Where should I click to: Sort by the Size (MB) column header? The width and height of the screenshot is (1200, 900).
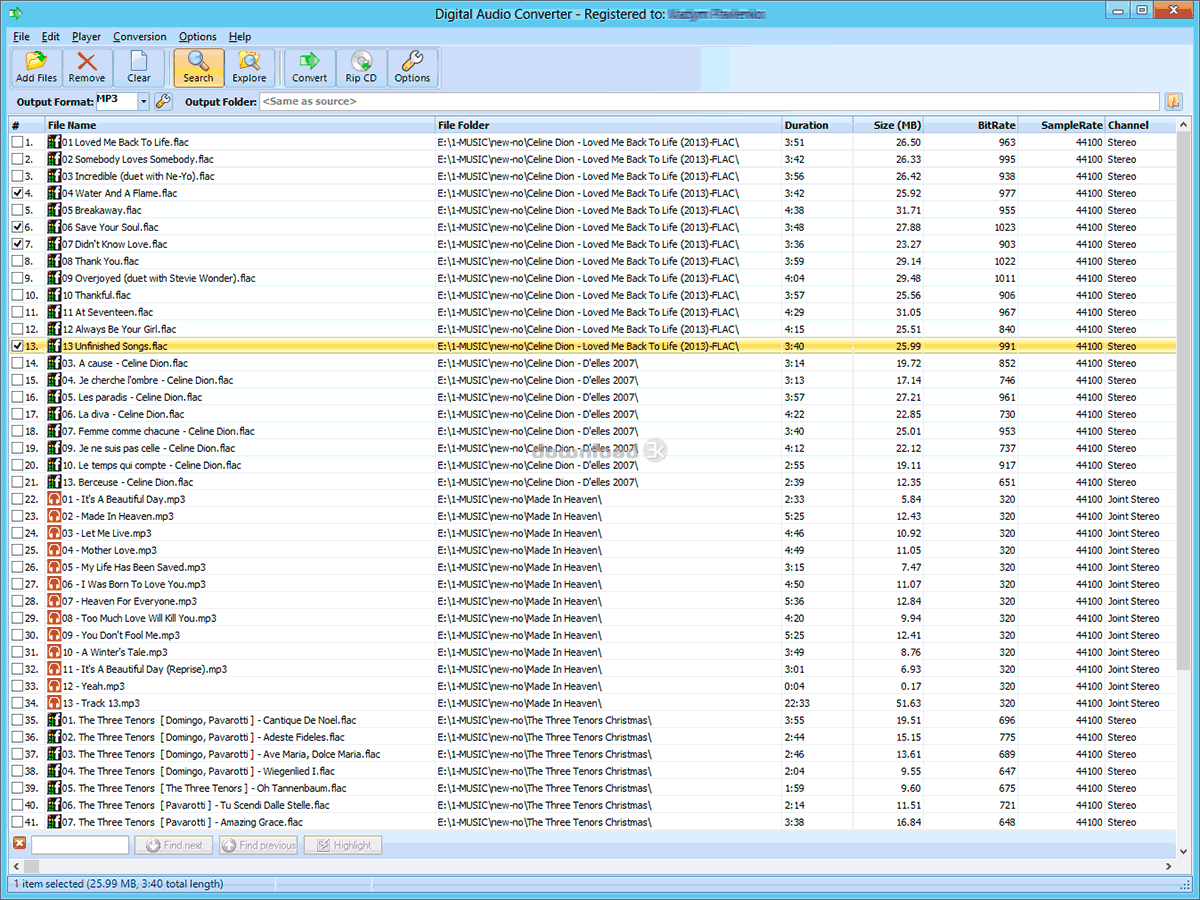(888, 125)
